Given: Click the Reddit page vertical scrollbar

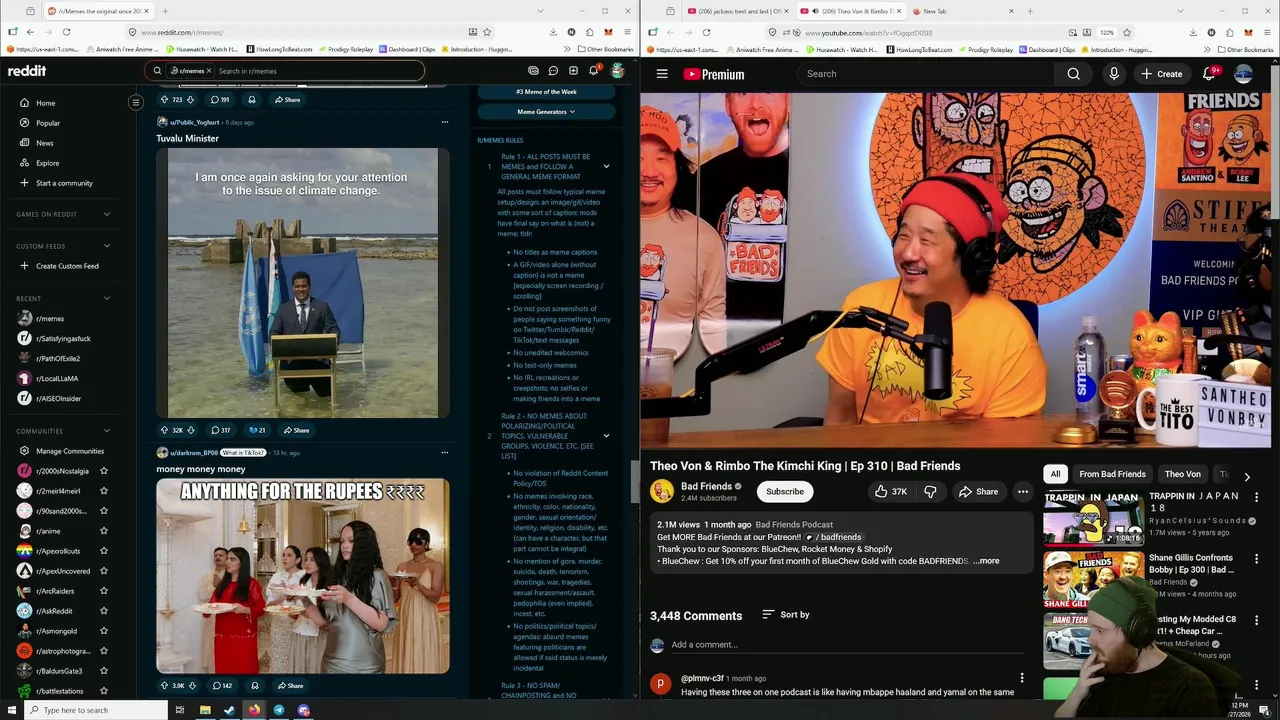Looking at the screenshot, I should pos(634,482).
